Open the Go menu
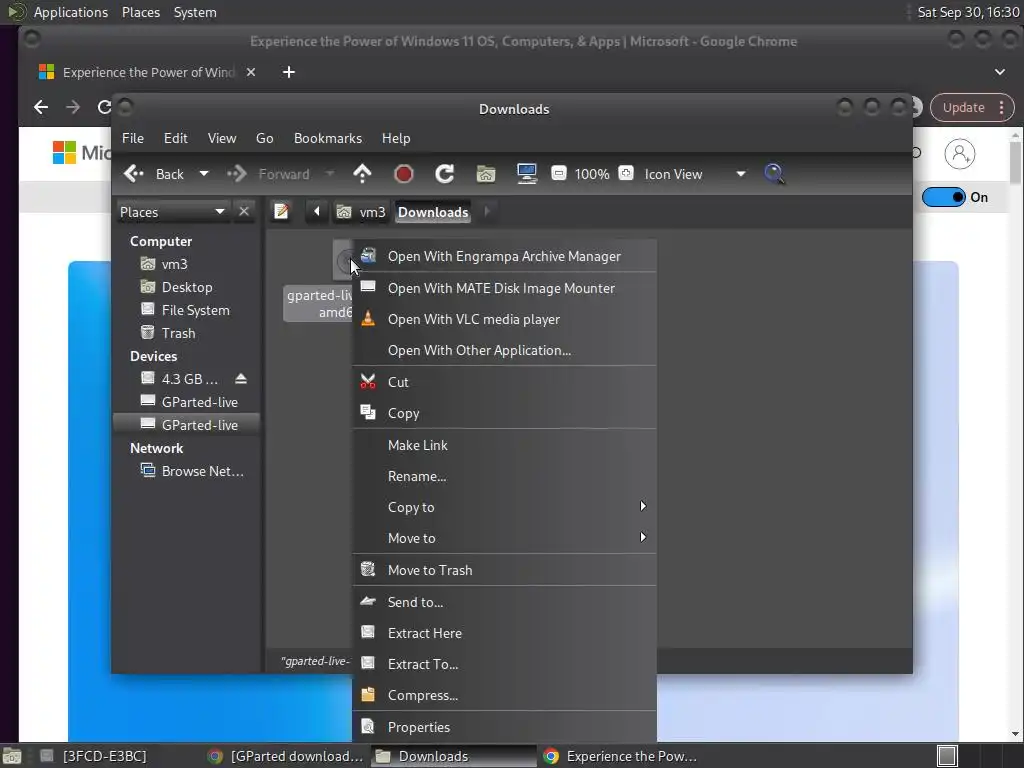 pos(264,138)
